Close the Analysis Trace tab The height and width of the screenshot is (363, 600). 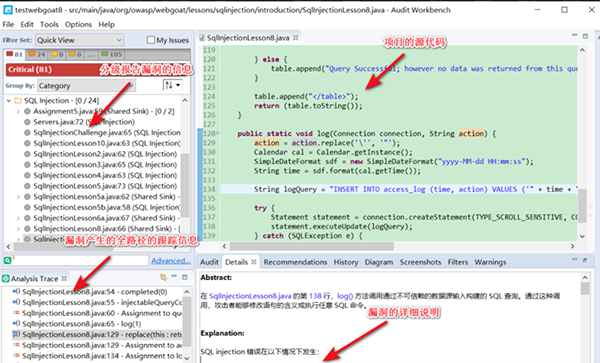point(64,278)
